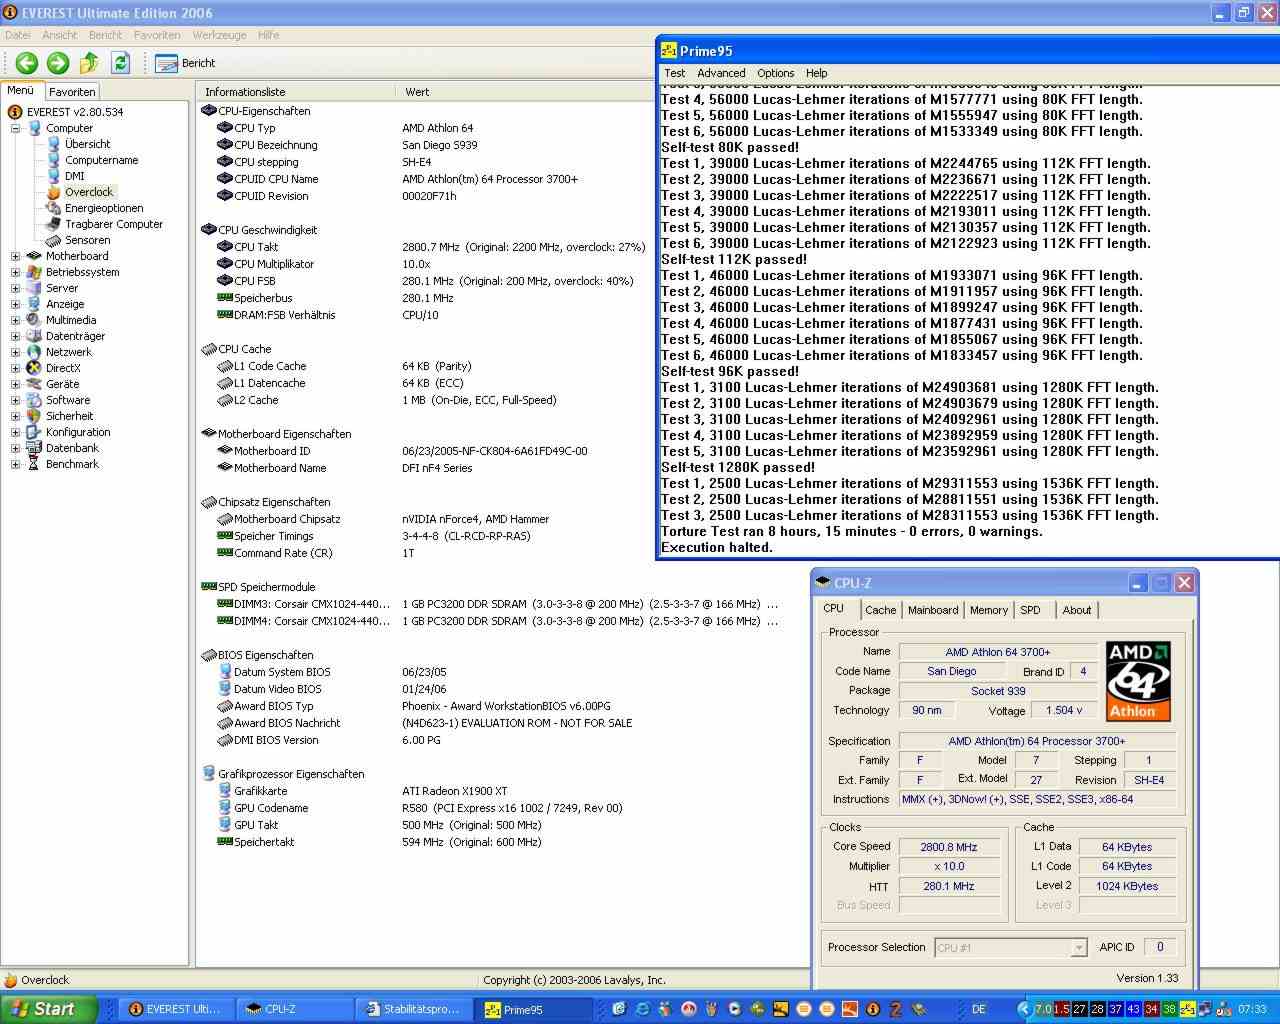
Task: Collapse the Computer tree node
Action: [15, 128]
